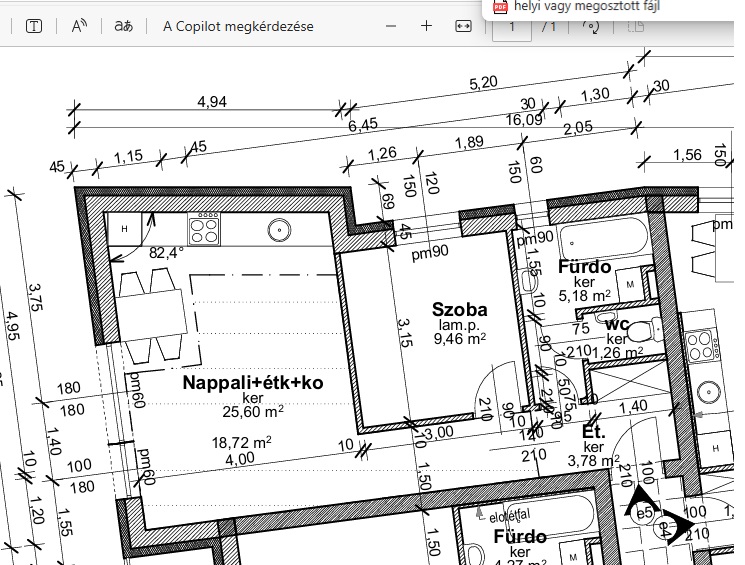Click the 25,60 m² area text
The image size is (745, 565).
pyautogui.click(x=252, y=411)
